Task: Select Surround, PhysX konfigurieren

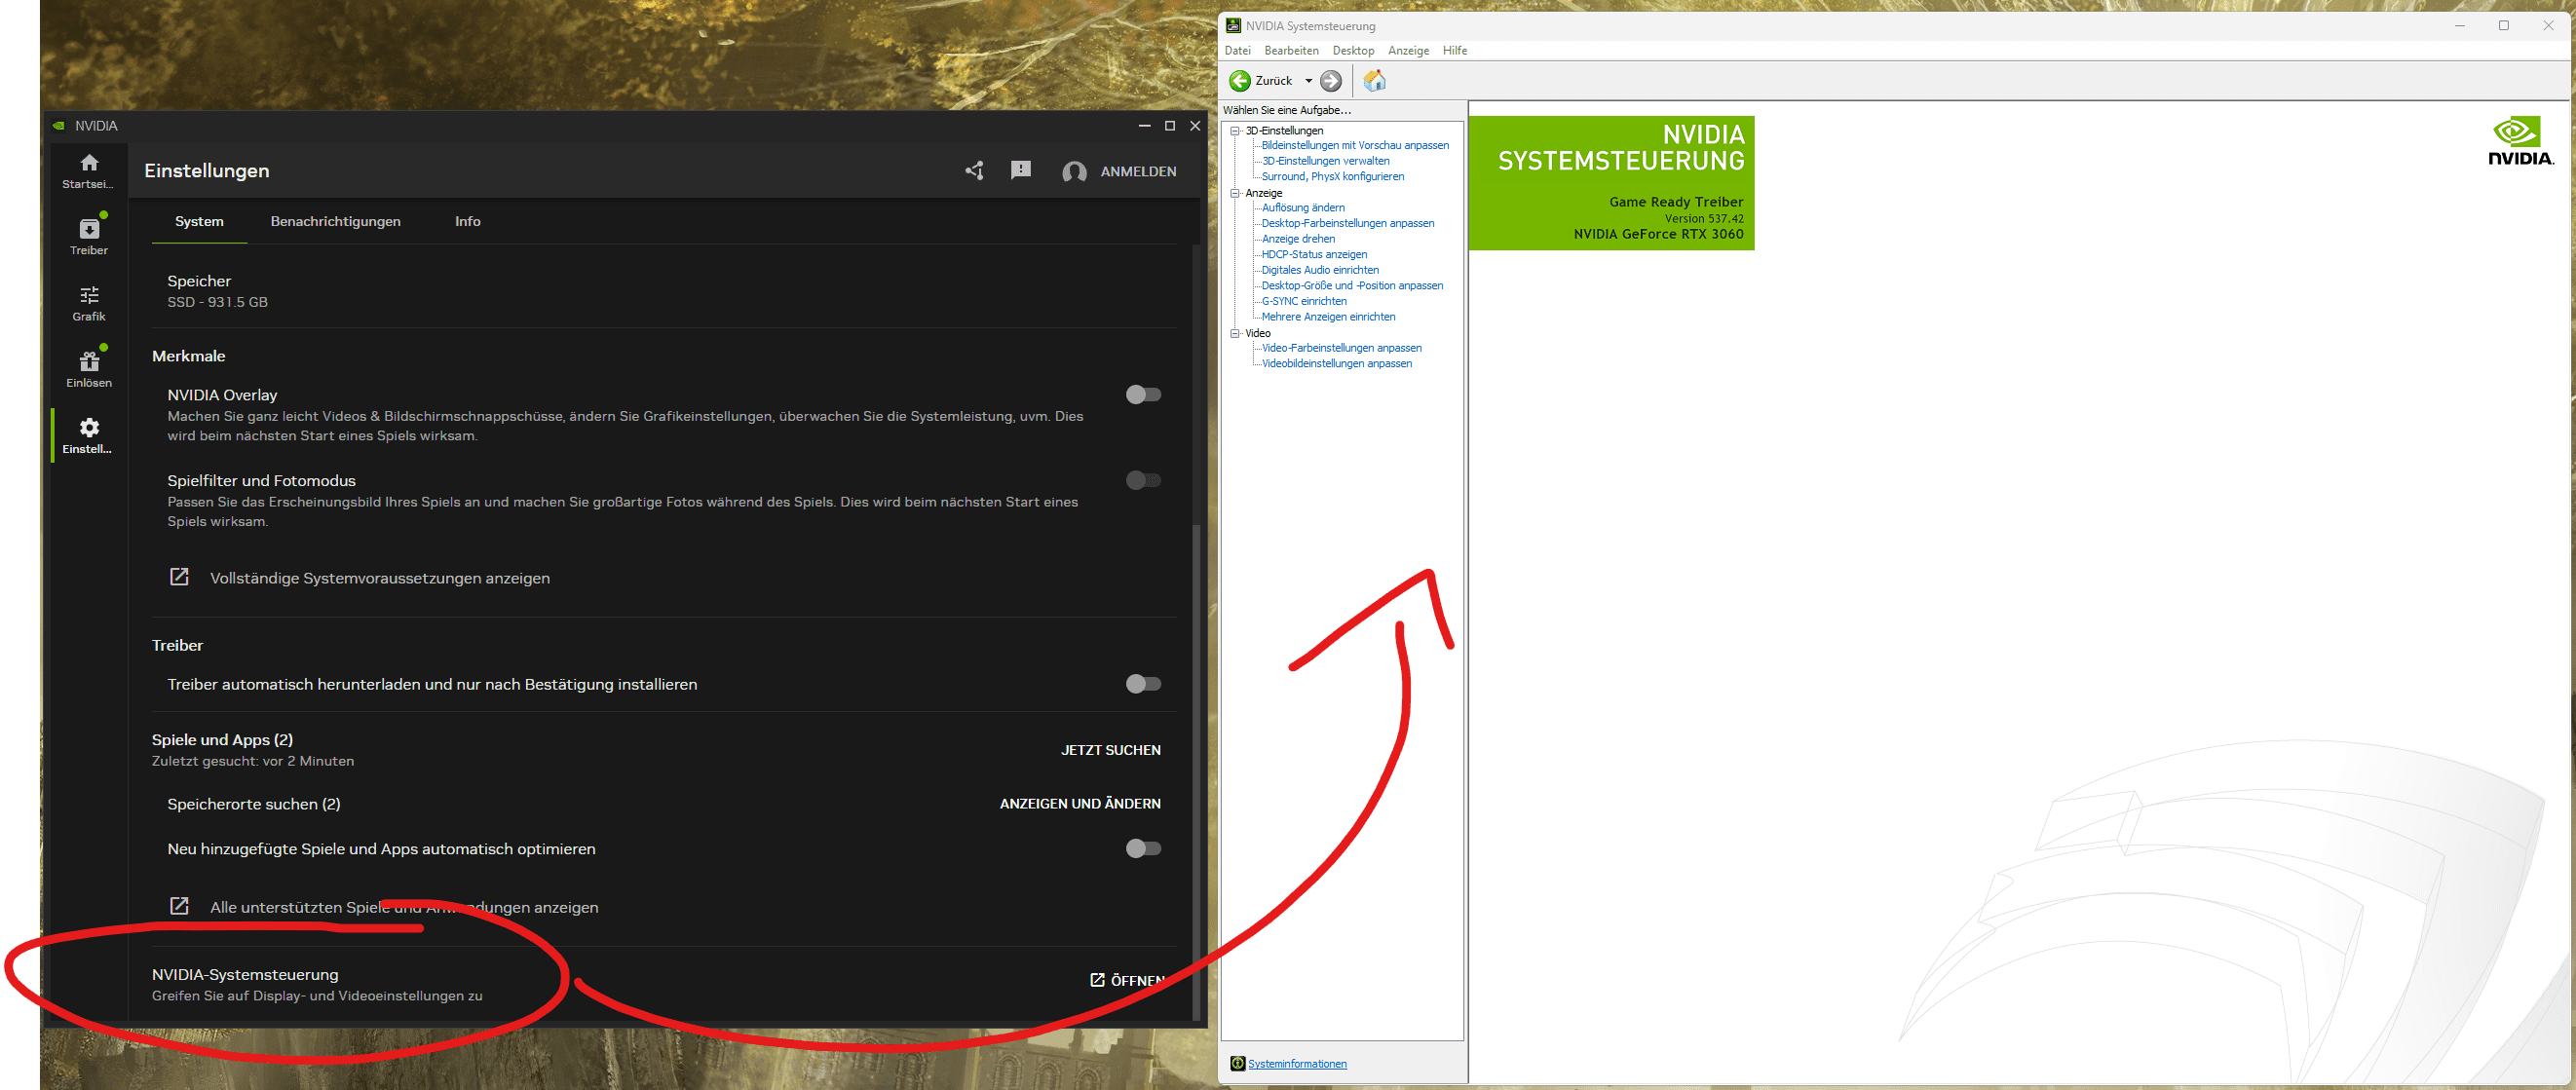Action: point(1332,177)
